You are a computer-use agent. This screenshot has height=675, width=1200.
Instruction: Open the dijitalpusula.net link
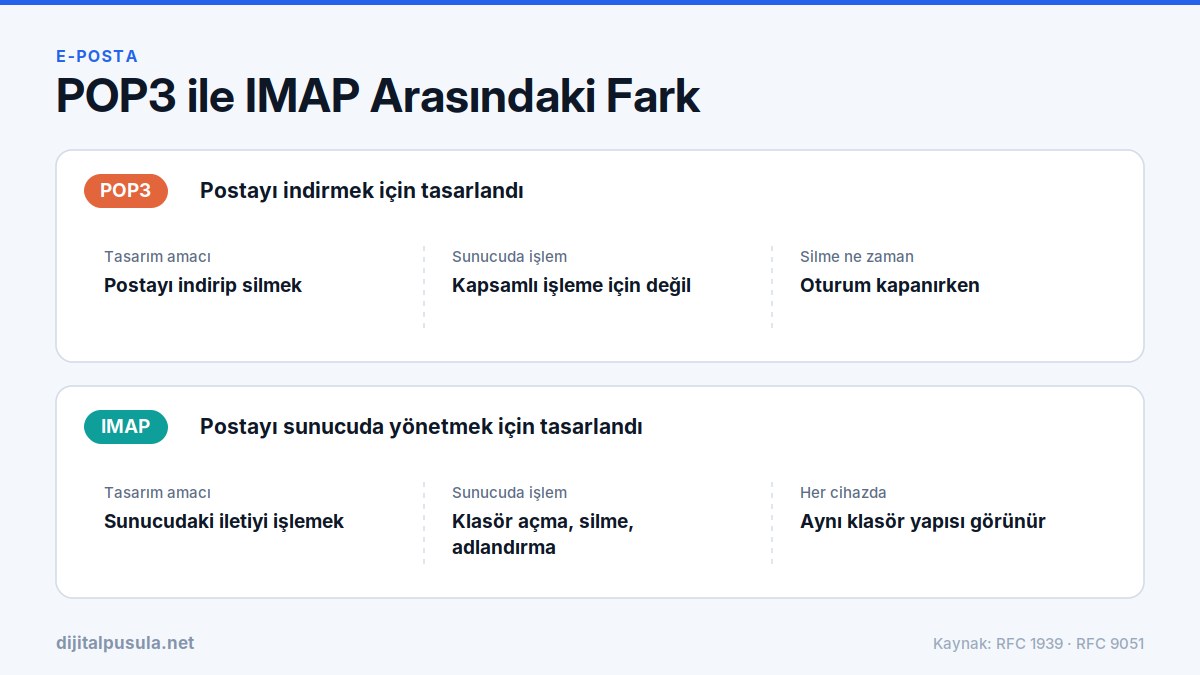[125, 643]
